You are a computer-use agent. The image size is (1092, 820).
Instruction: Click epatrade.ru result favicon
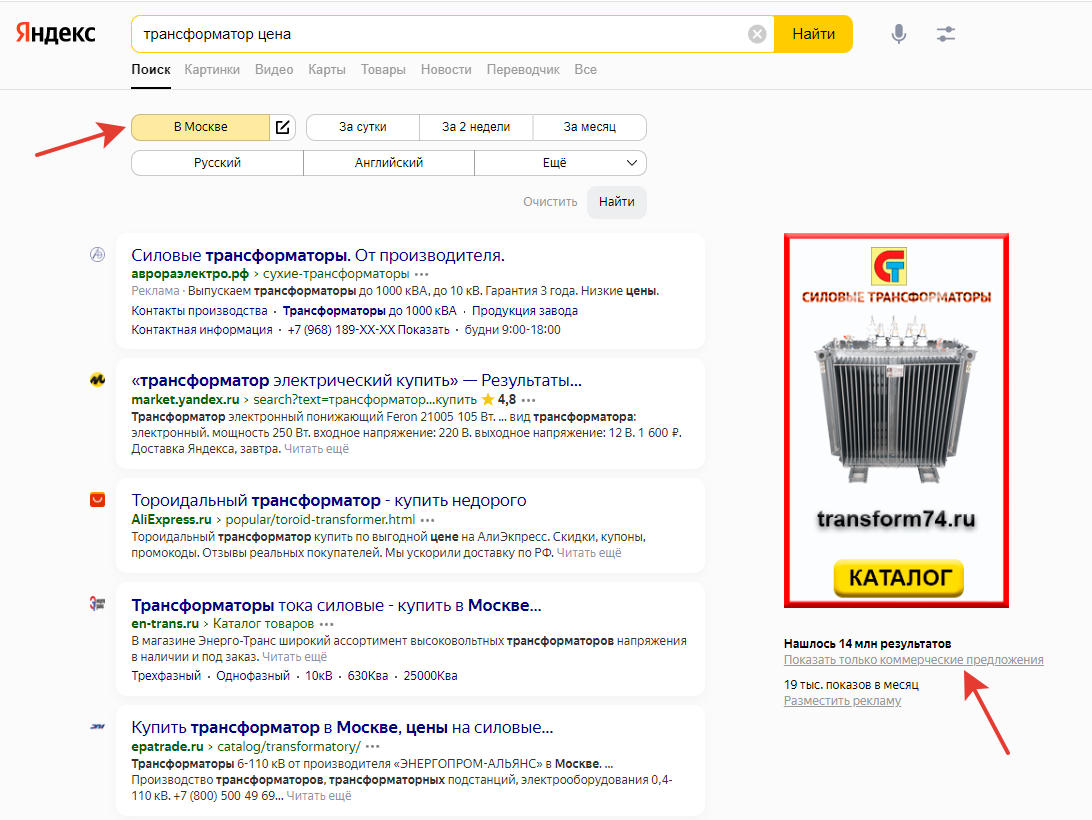point(98,726)
